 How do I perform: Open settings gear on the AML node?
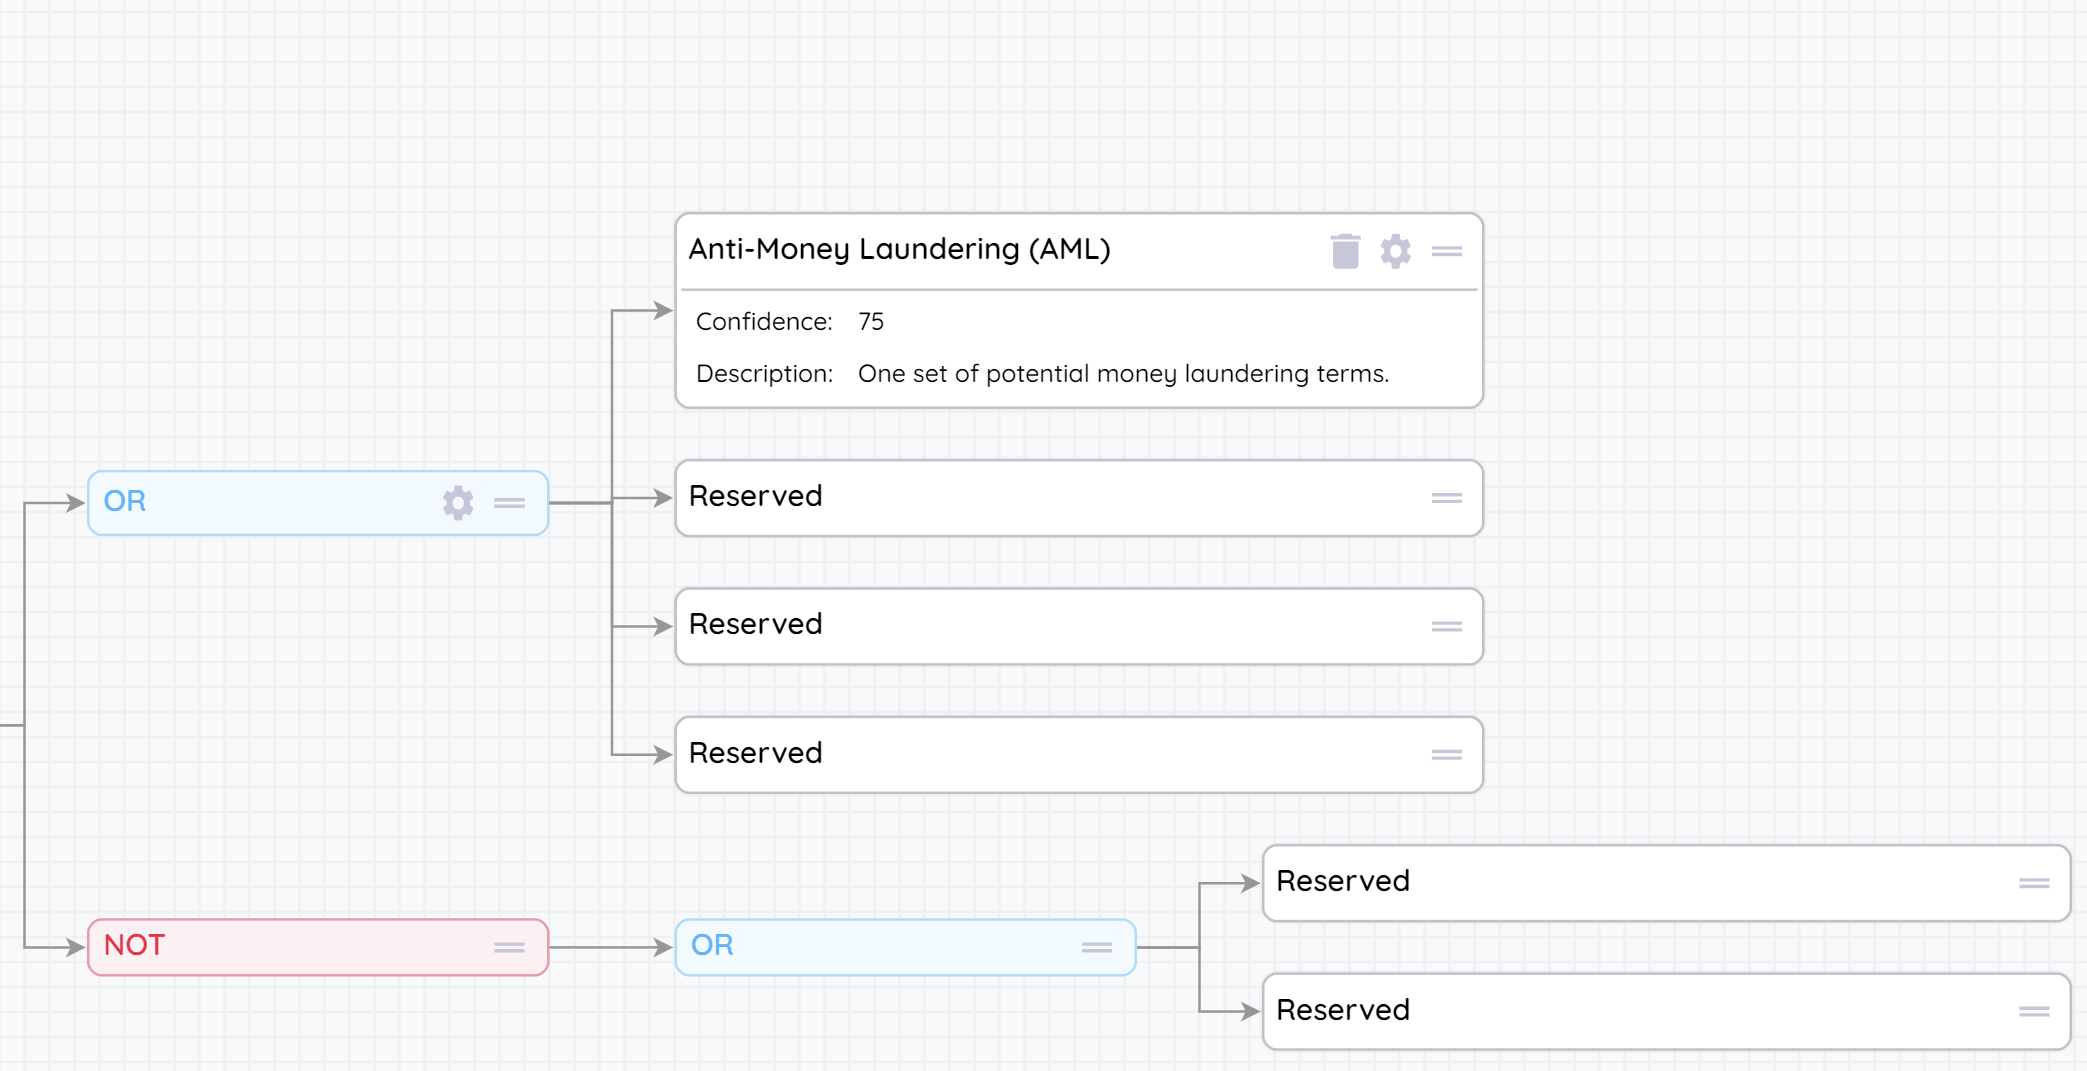pyautogui.click(x=1395, y=251)
